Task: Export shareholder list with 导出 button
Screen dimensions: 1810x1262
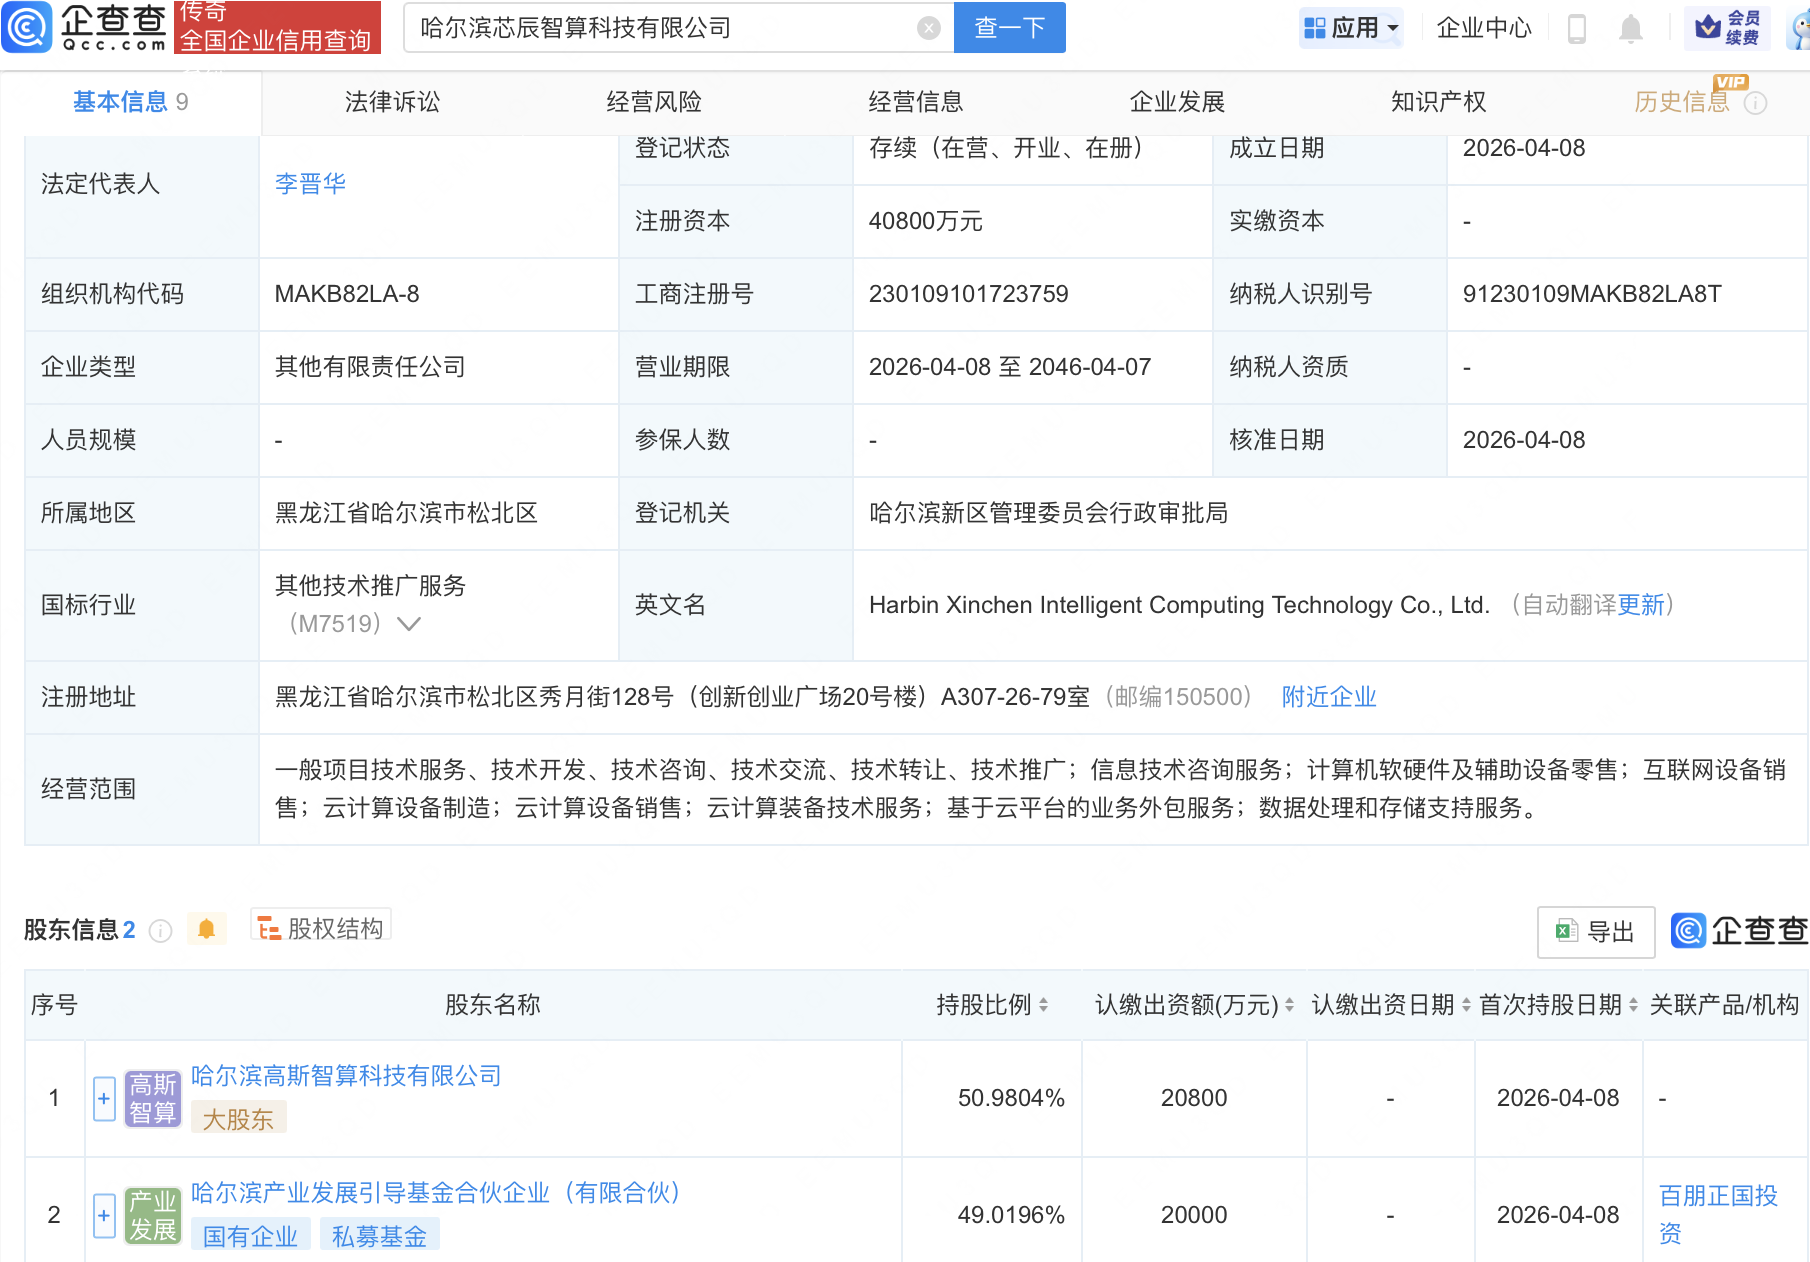Action: (1595, 931)
